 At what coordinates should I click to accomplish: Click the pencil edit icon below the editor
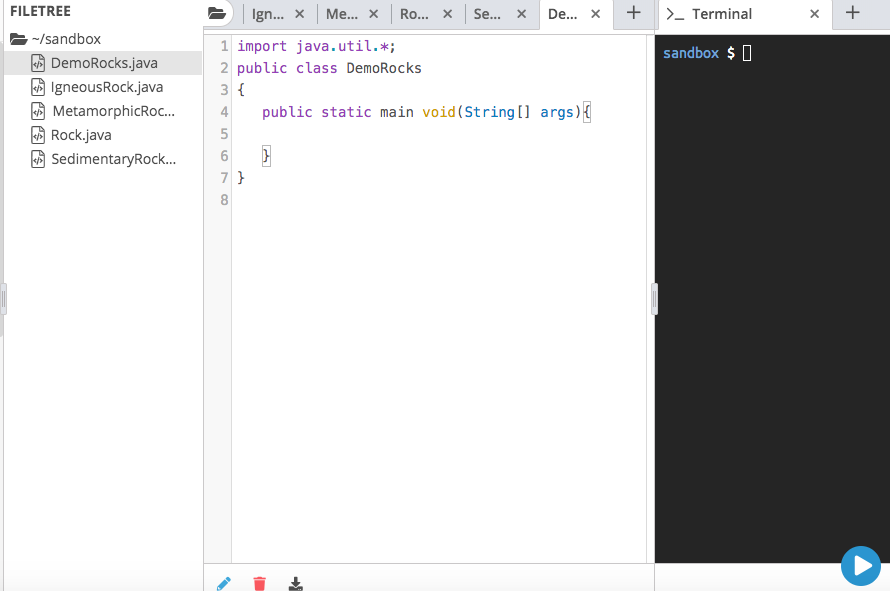point(223,583)
